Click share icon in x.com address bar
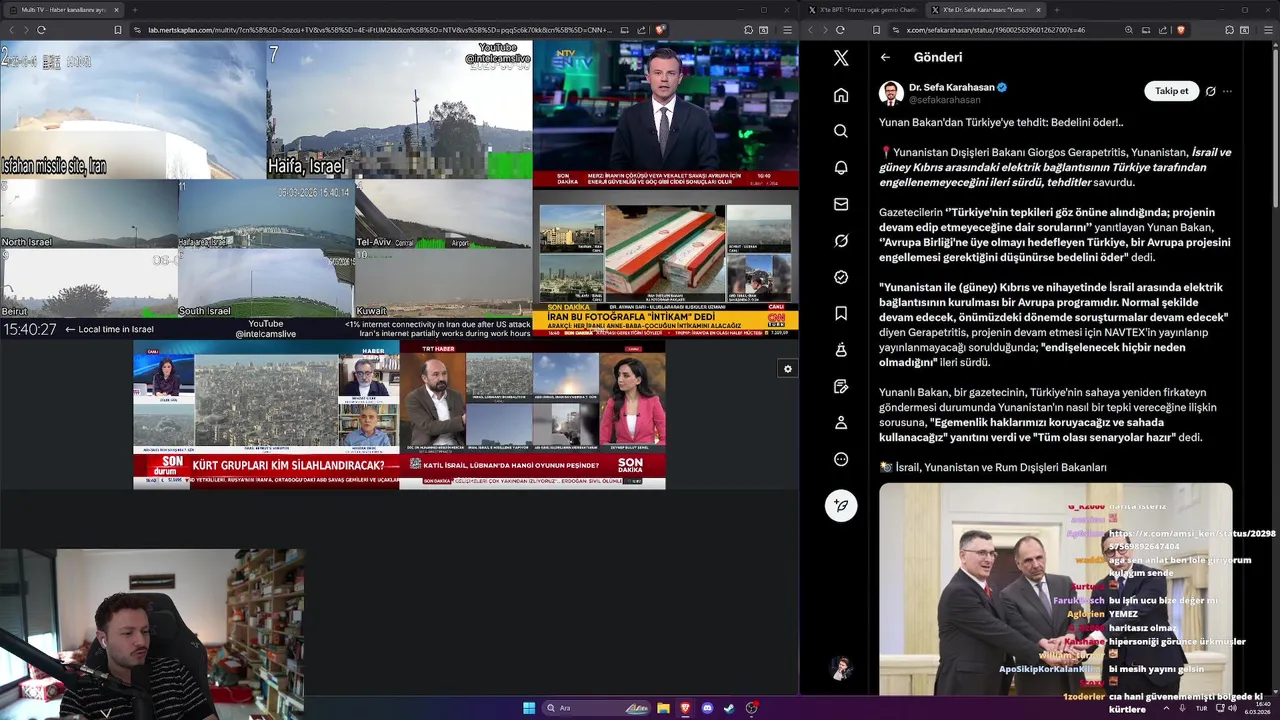 pos(1162,30)
